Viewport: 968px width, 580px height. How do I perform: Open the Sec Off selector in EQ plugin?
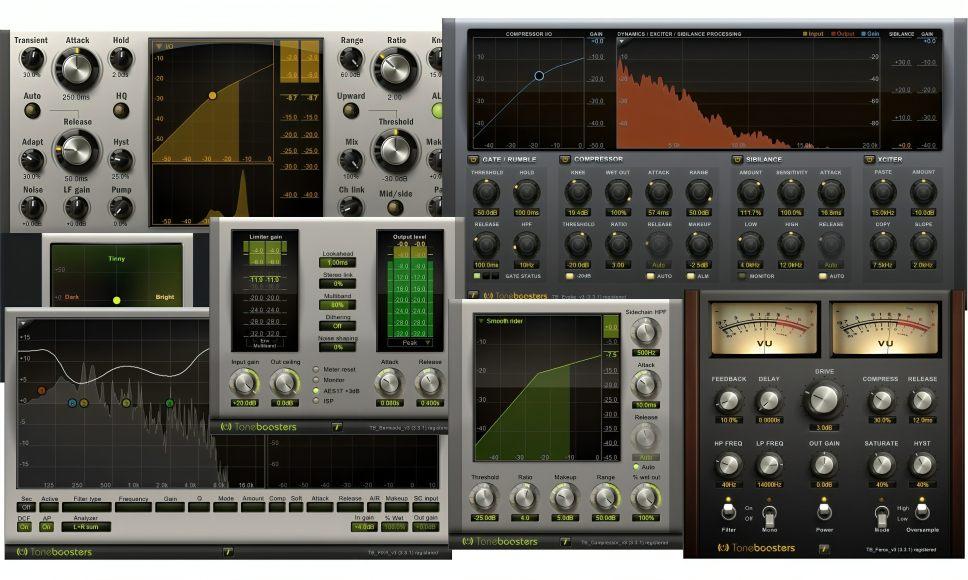pos(26,507)
